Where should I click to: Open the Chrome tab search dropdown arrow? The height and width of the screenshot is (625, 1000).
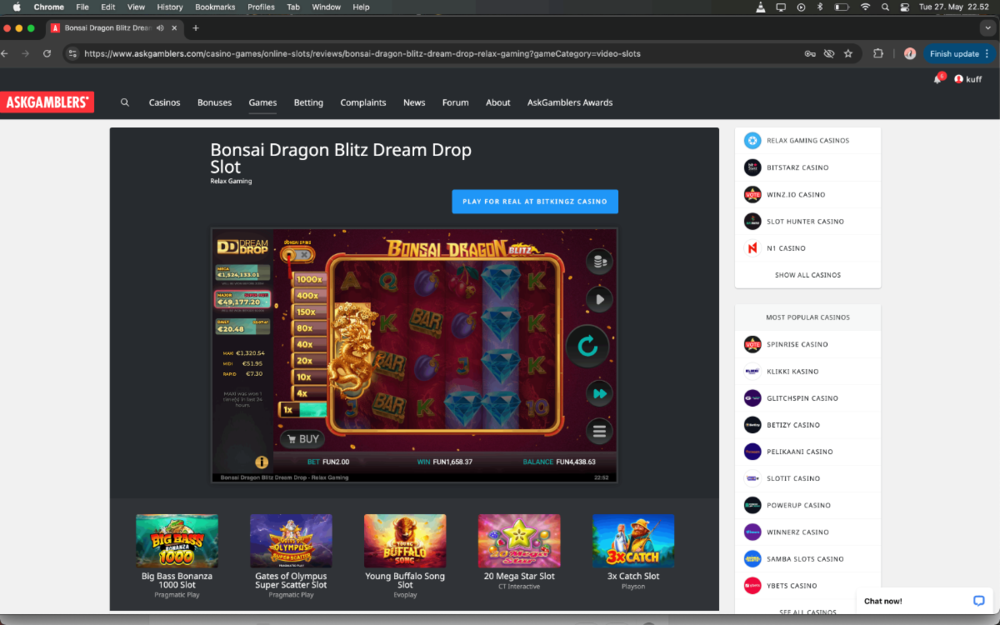pos(986,28)
